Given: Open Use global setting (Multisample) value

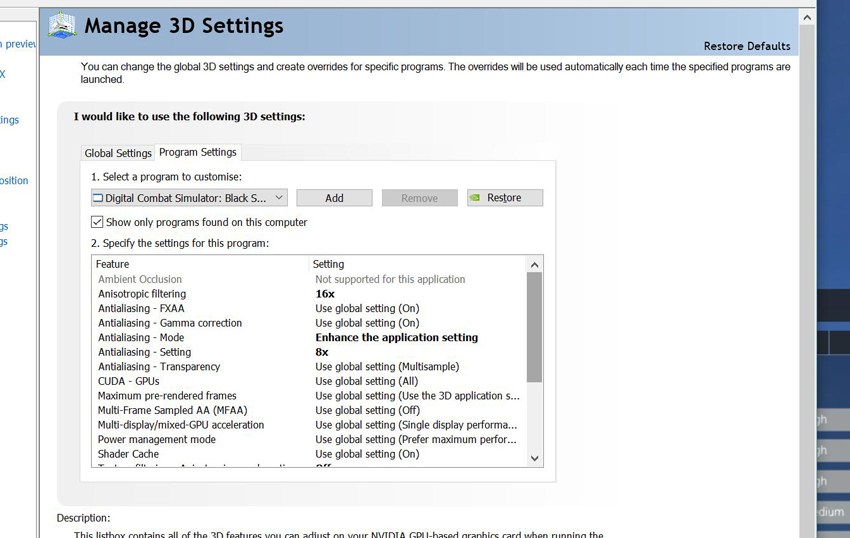Looking at the screenshot, I should click(x=387, y=367).
